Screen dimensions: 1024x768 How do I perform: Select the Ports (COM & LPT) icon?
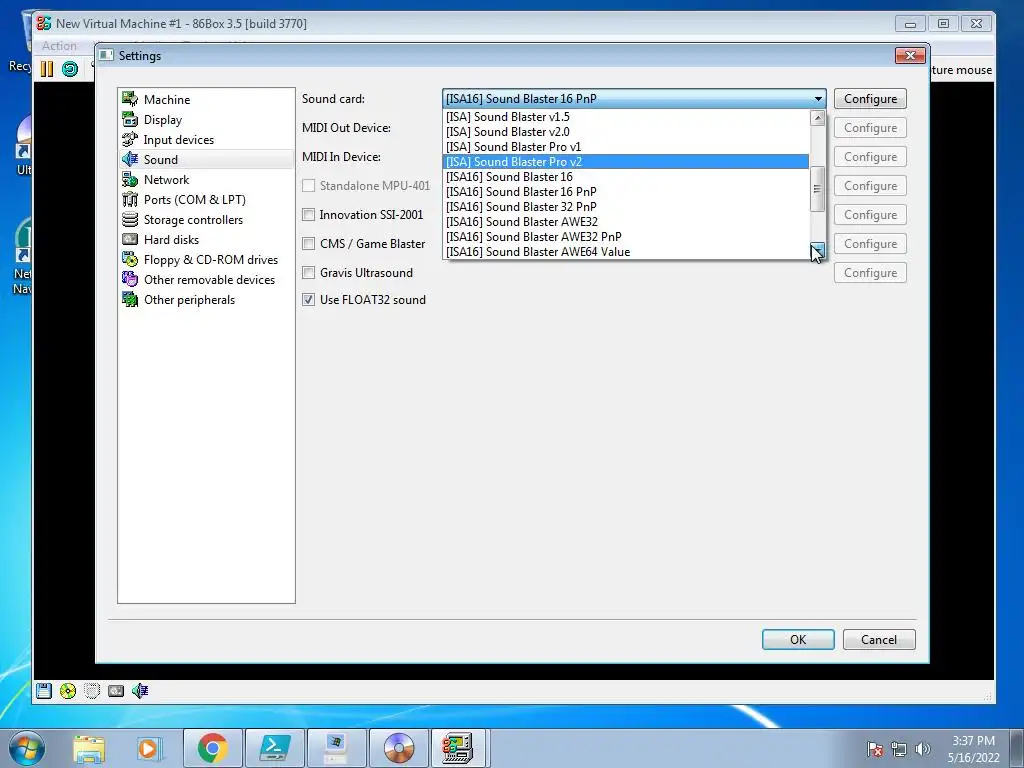[130, 200]
